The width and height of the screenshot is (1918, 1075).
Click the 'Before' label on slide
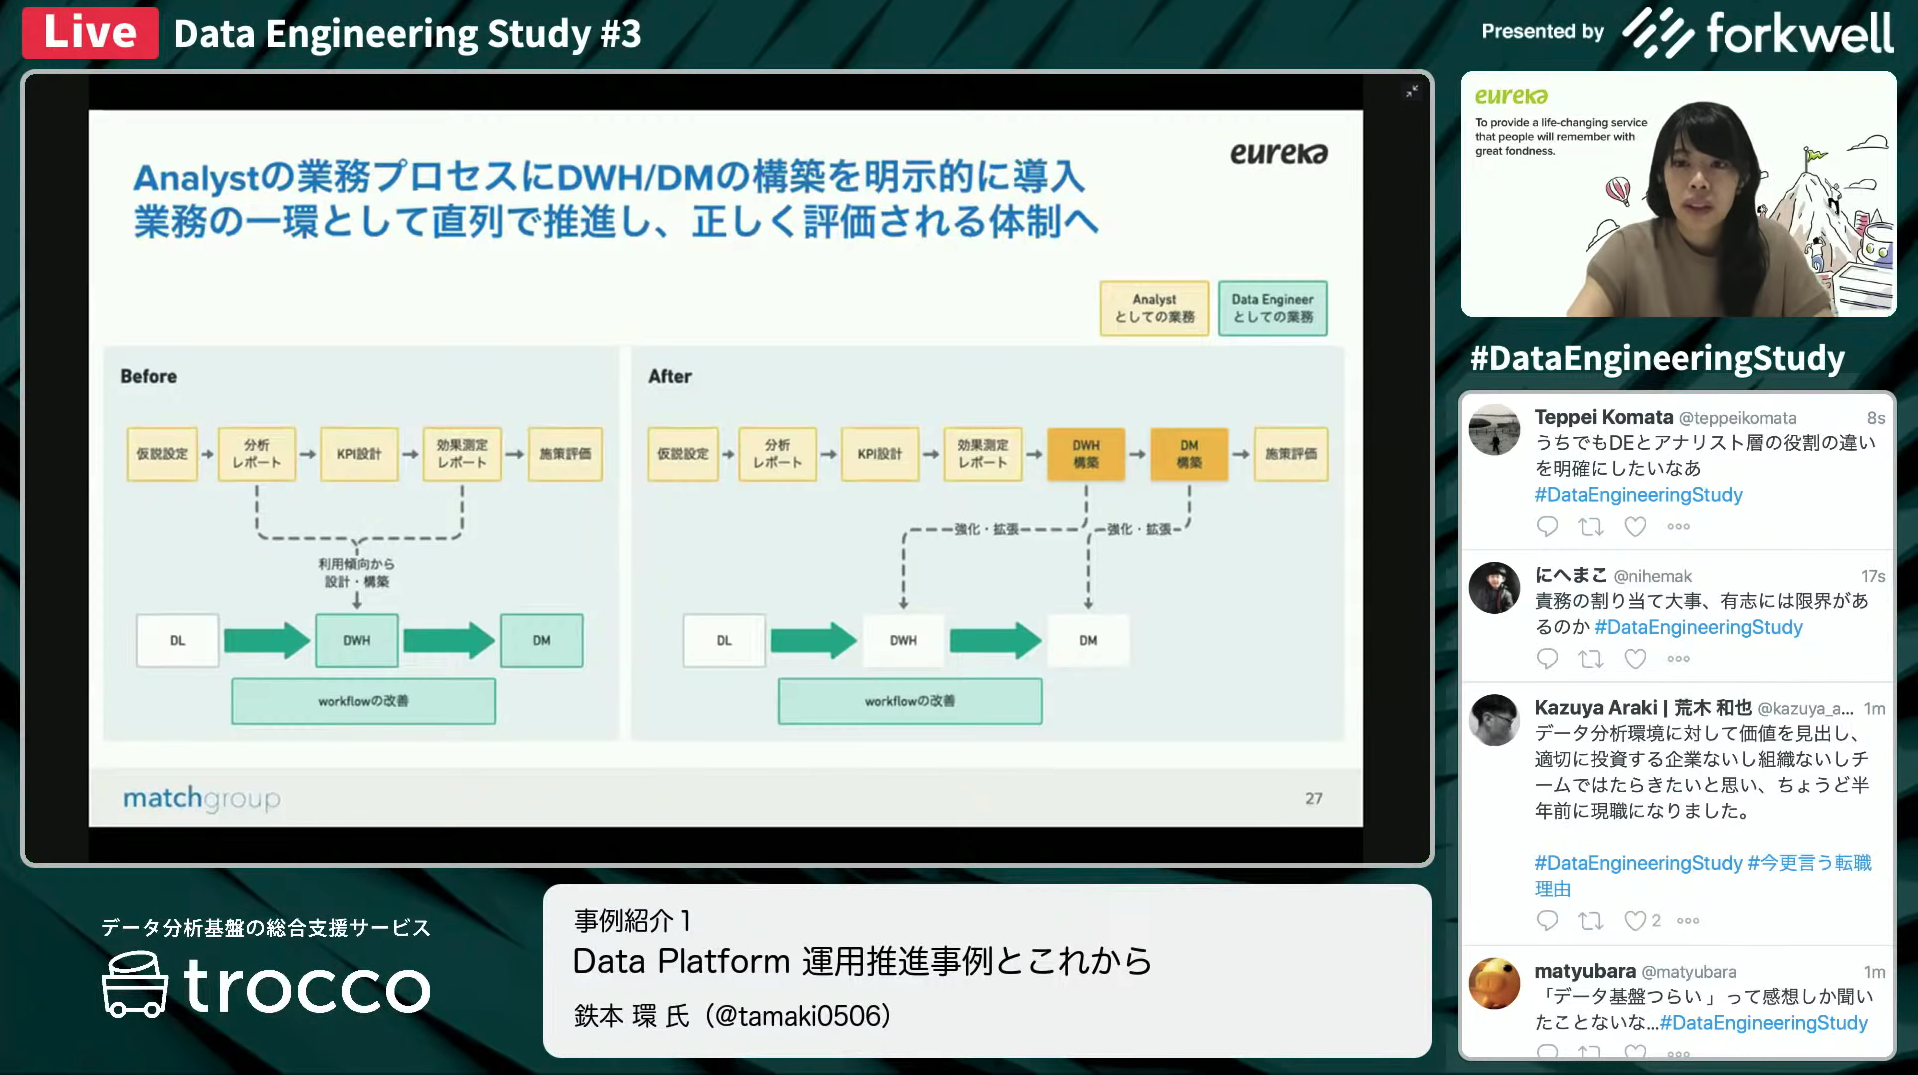click(x=148, y=376)
